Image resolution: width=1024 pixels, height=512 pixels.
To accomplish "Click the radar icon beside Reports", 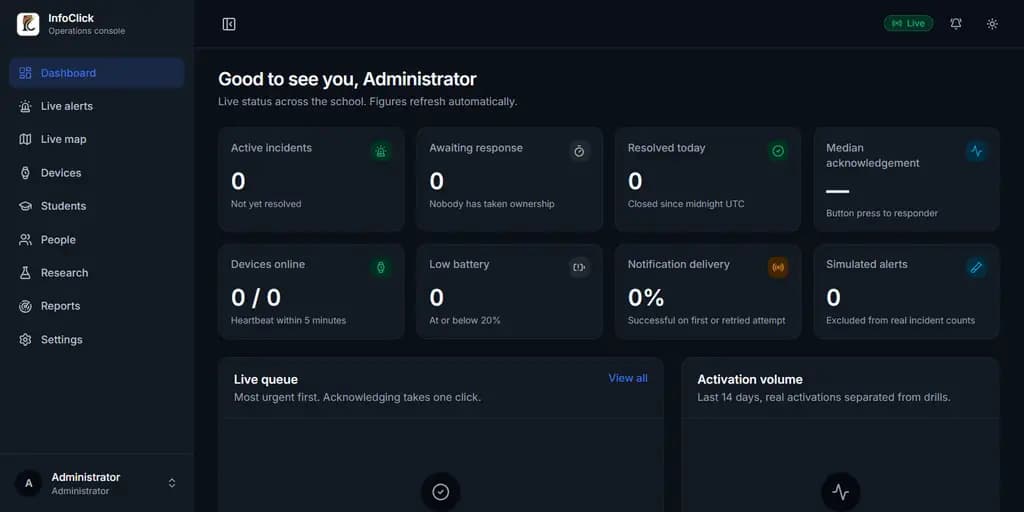I will click(25, 306).
